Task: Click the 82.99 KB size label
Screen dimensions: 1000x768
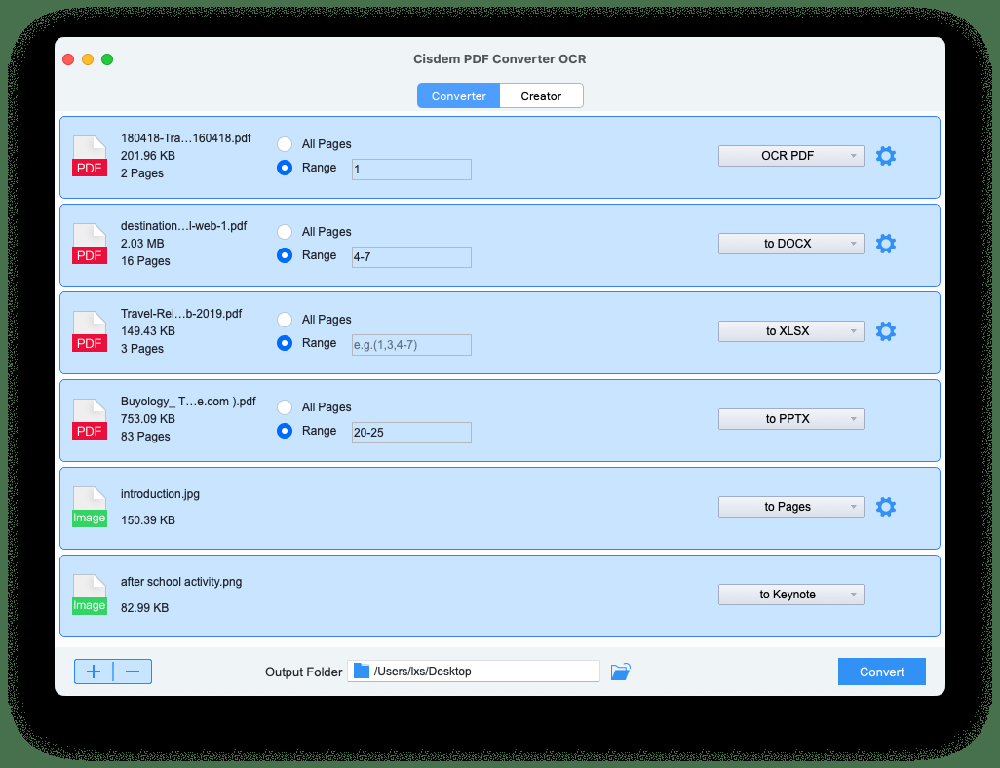Action: 145,608
